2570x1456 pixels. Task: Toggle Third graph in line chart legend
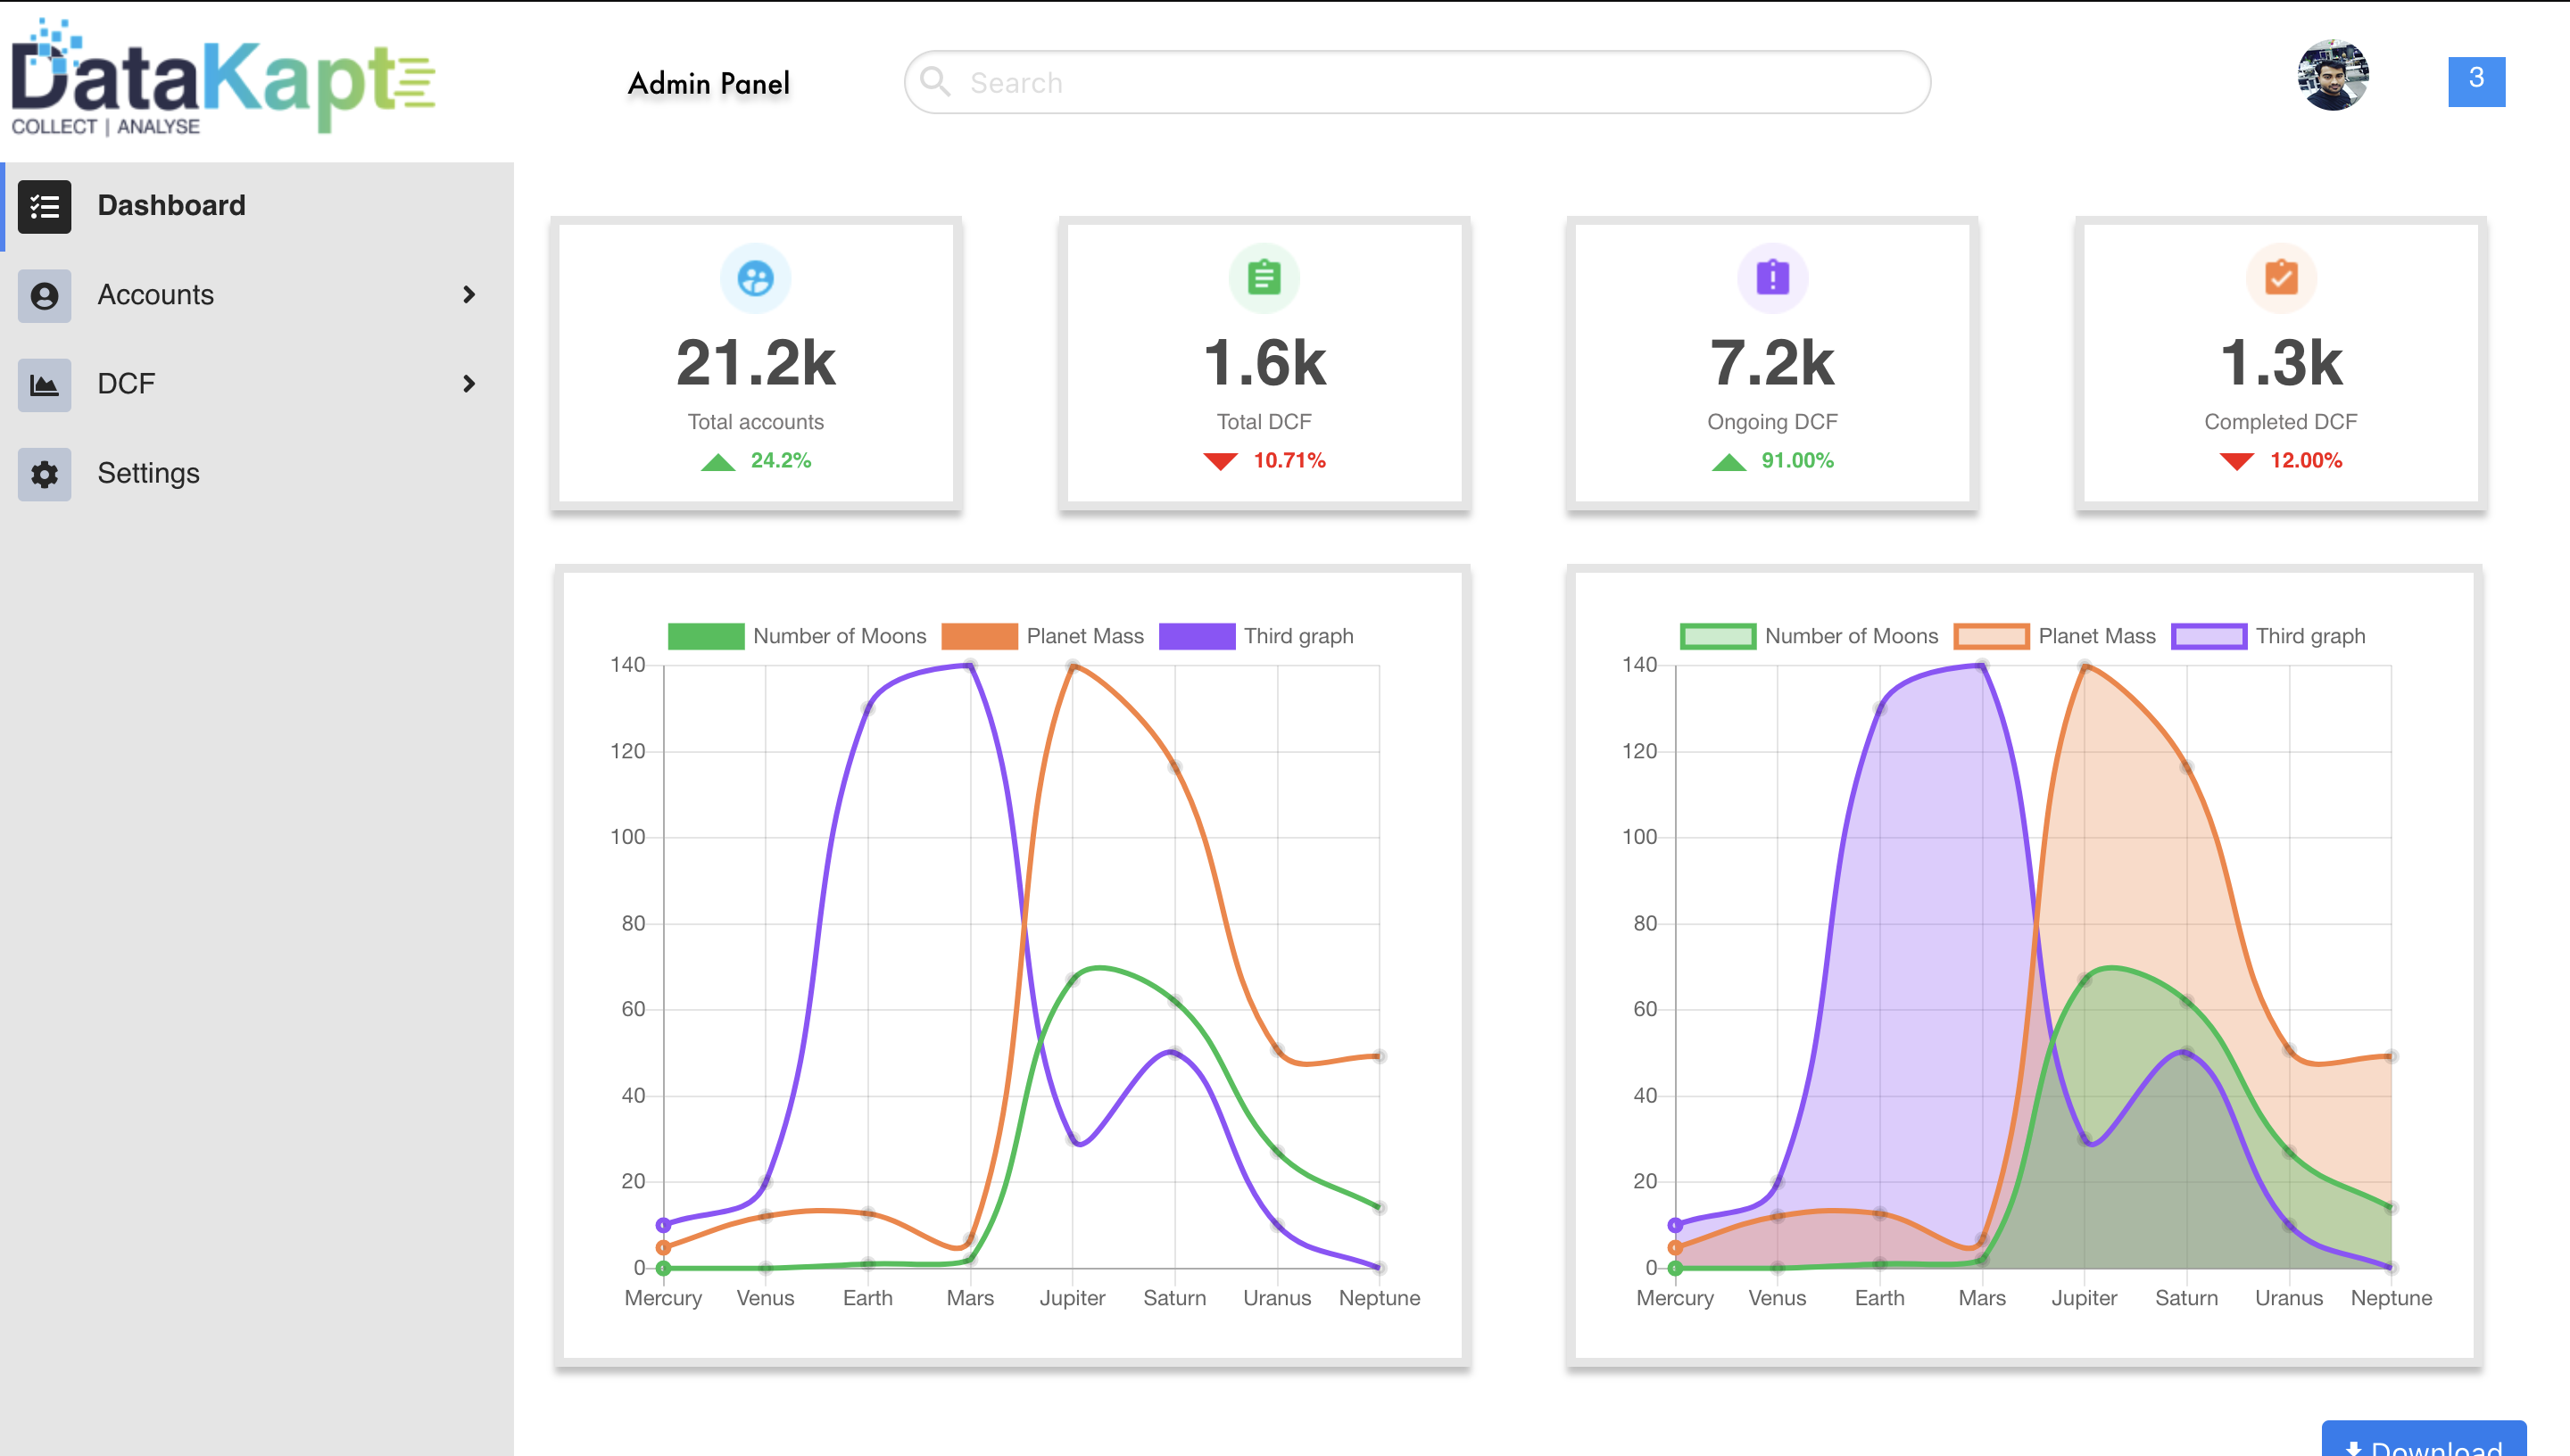[1256, 636]
